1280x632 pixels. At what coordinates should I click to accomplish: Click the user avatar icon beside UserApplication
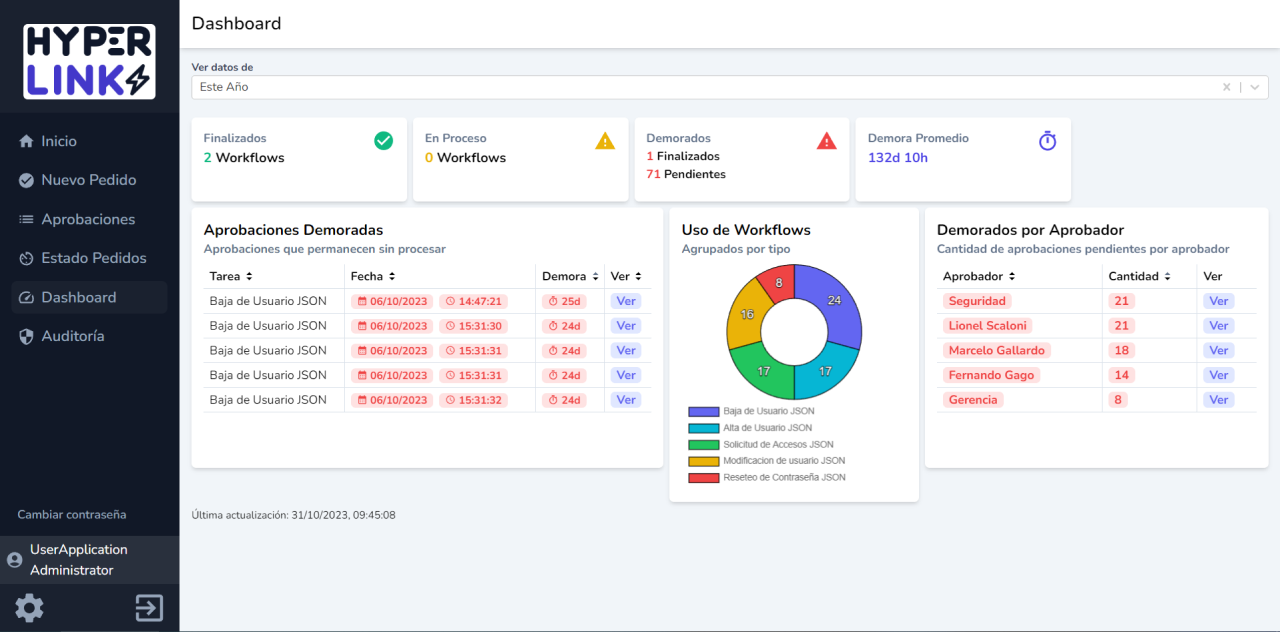point(15,560)
